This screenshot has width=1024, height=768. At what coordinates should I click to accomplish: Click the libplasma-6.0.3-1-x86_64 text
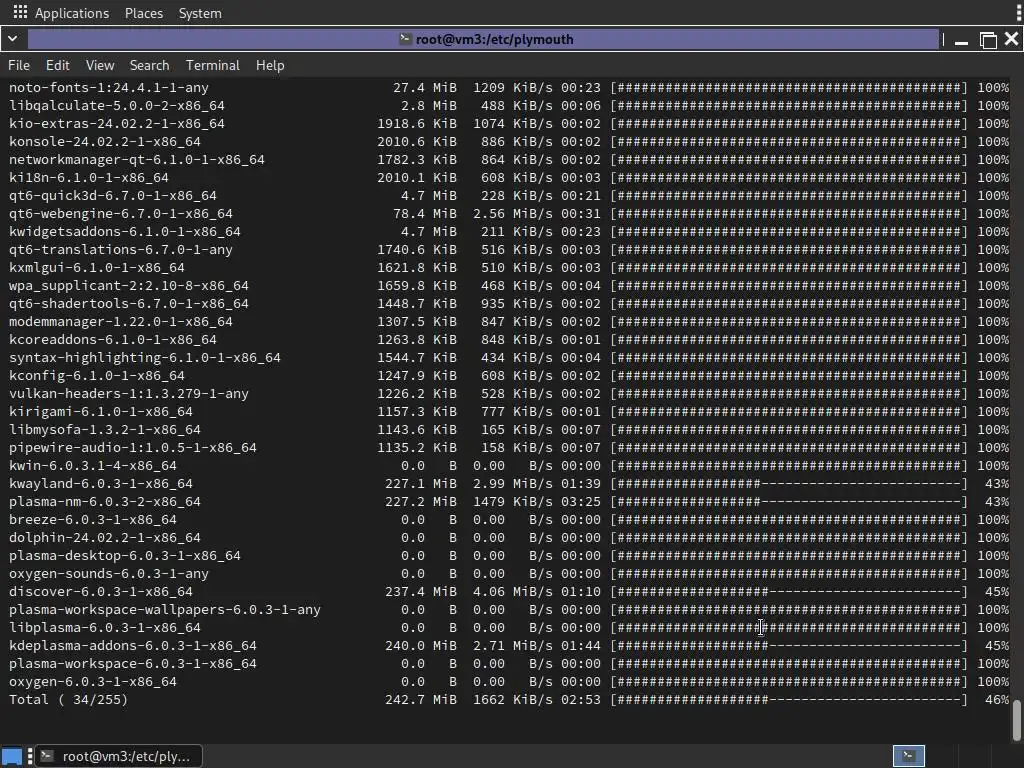104,628
